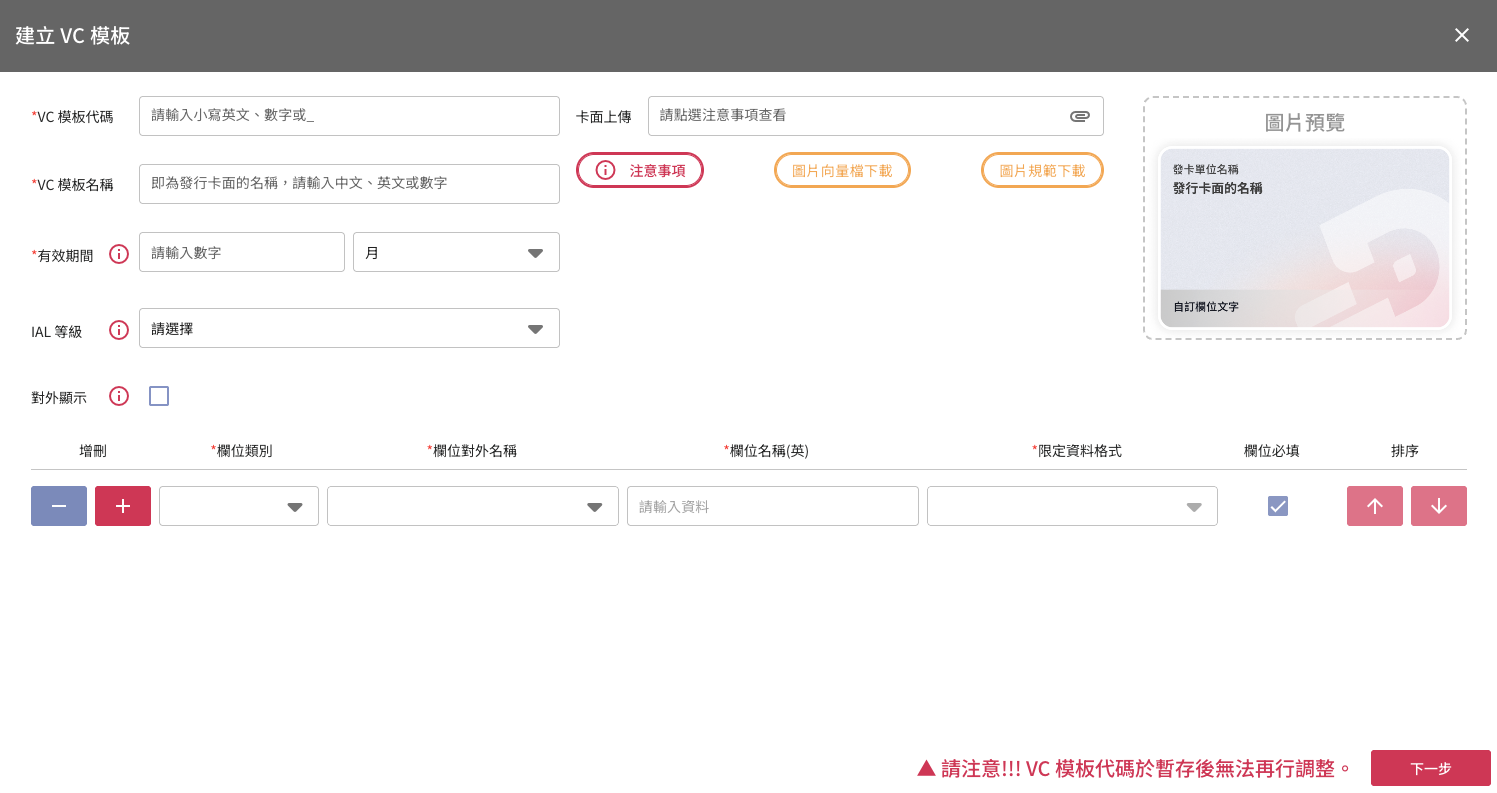Click 圖片規範下載 button
This screenshot has height=793, width=1497.
point(1042,170)
